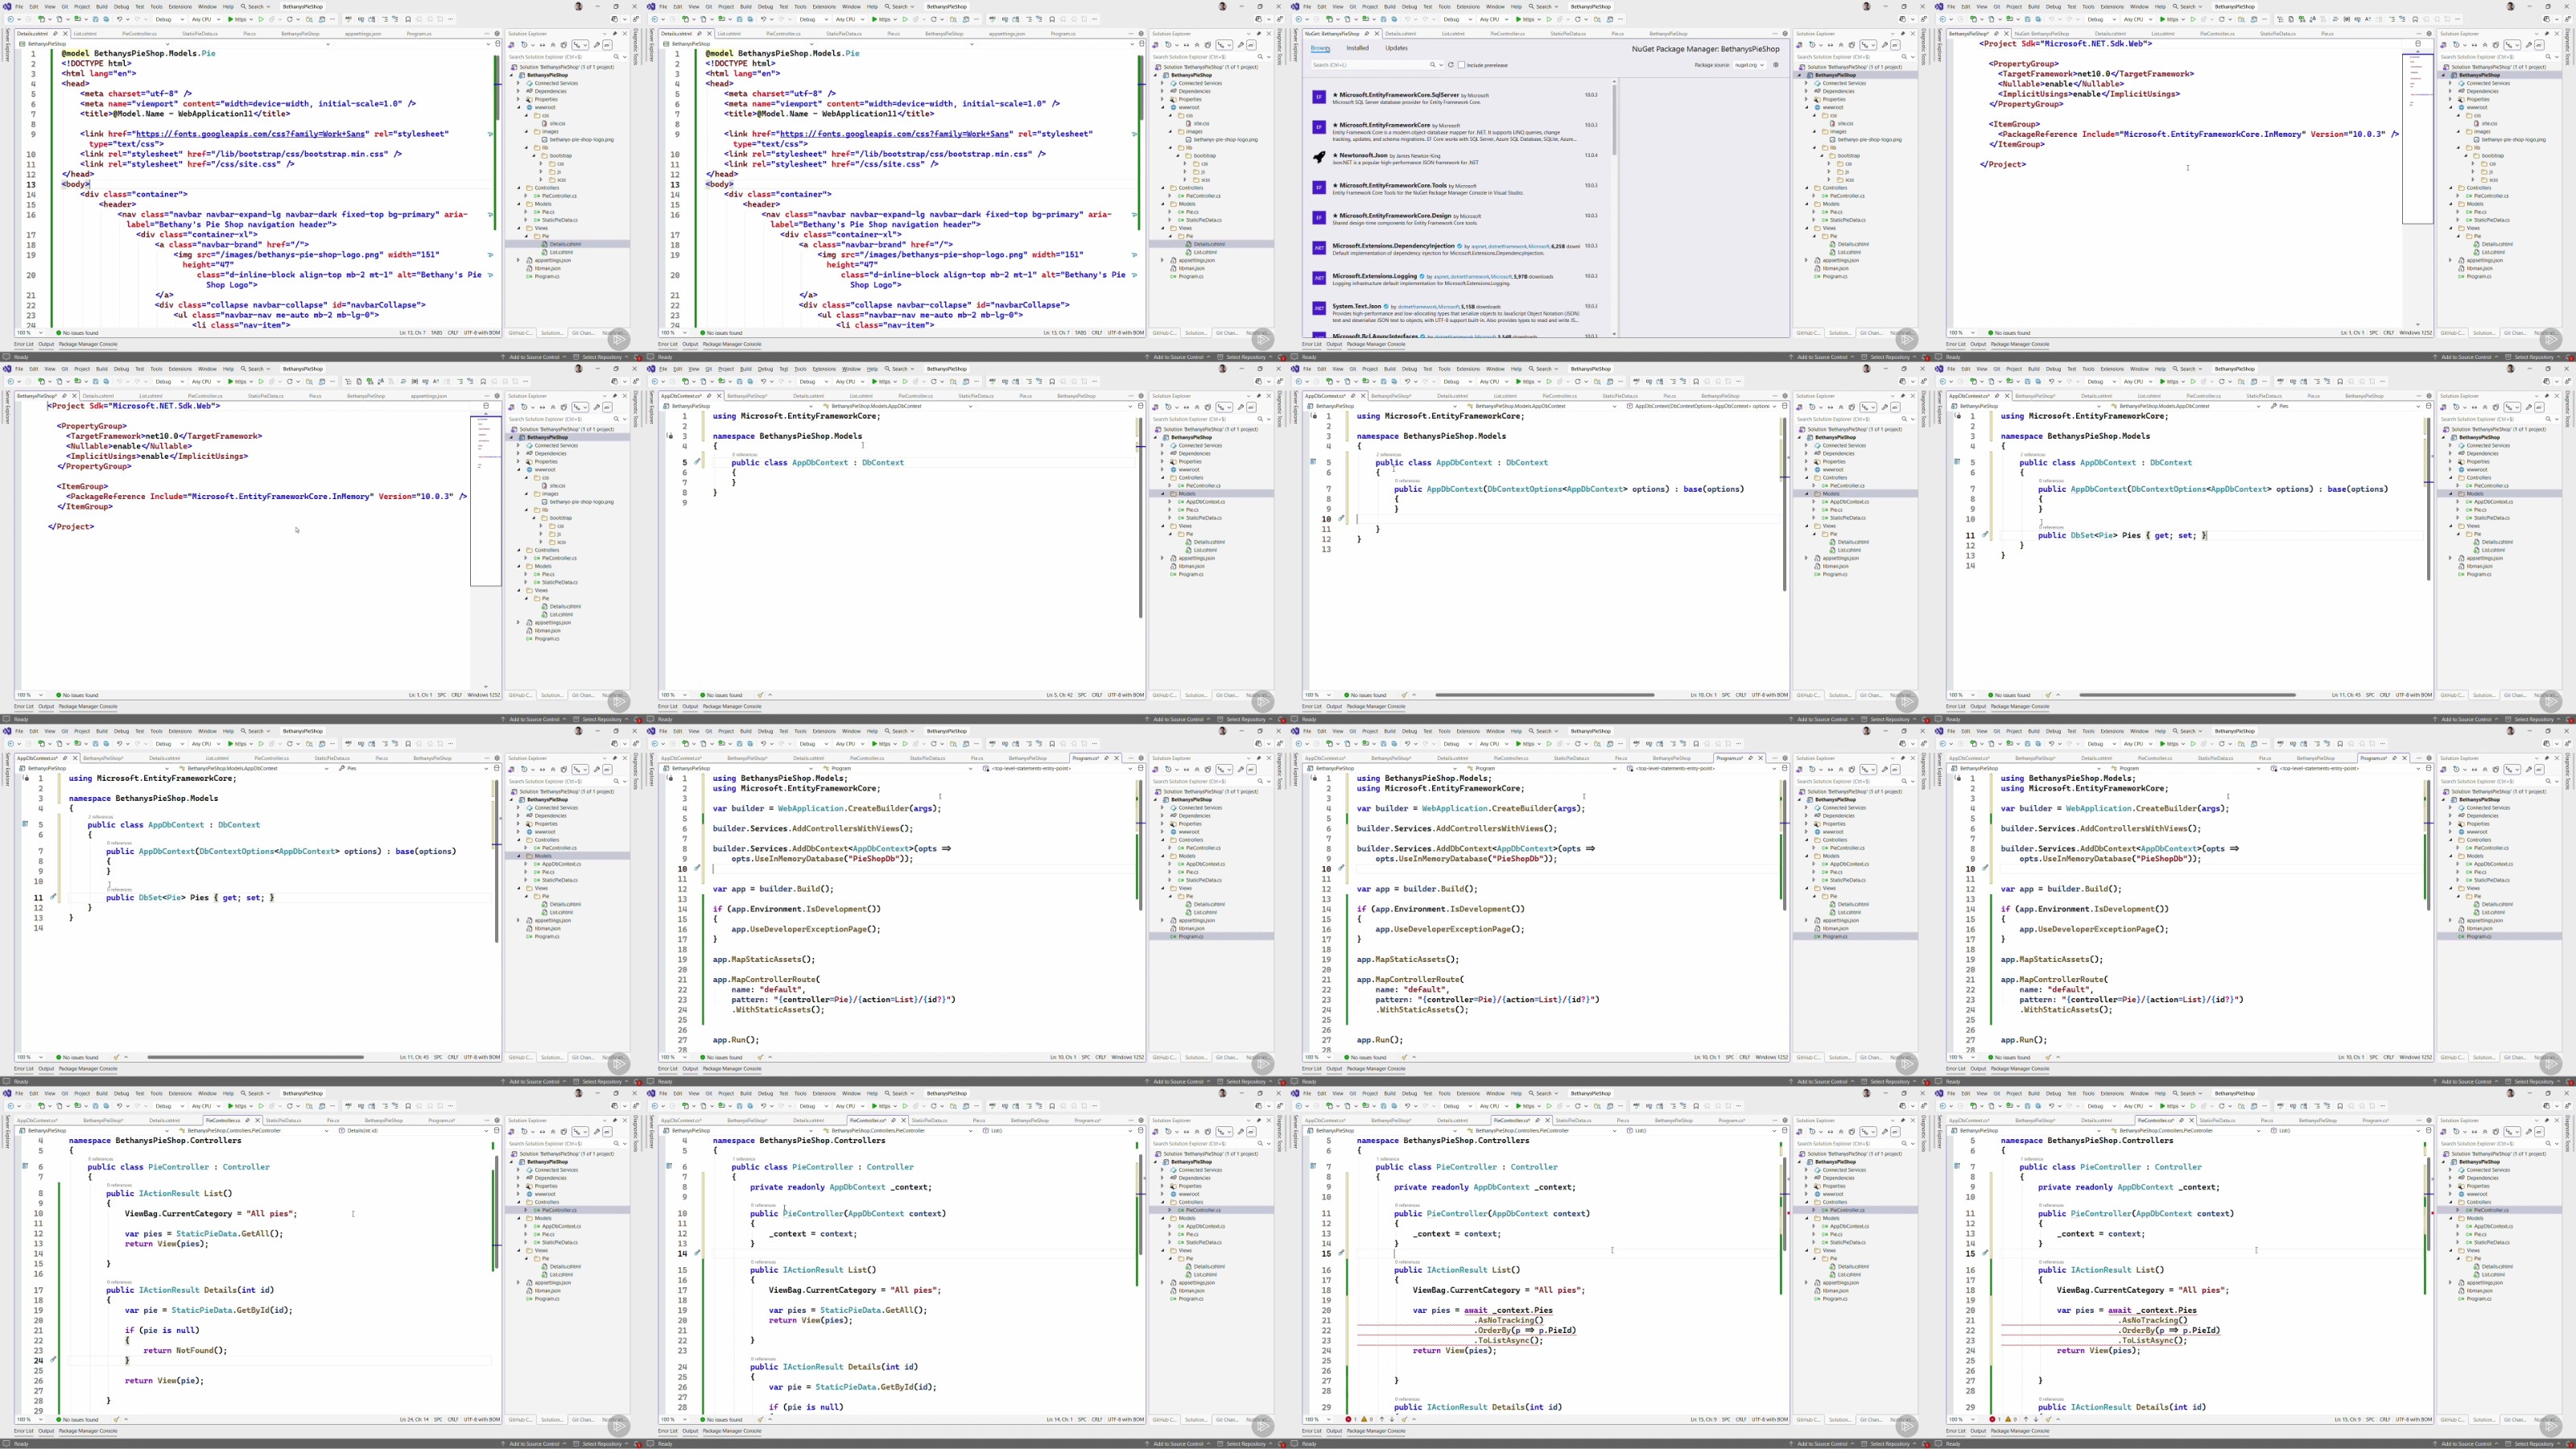Click the System.Text.Json .NET package icon
2576x1449 pixels.
point(1319,308)
